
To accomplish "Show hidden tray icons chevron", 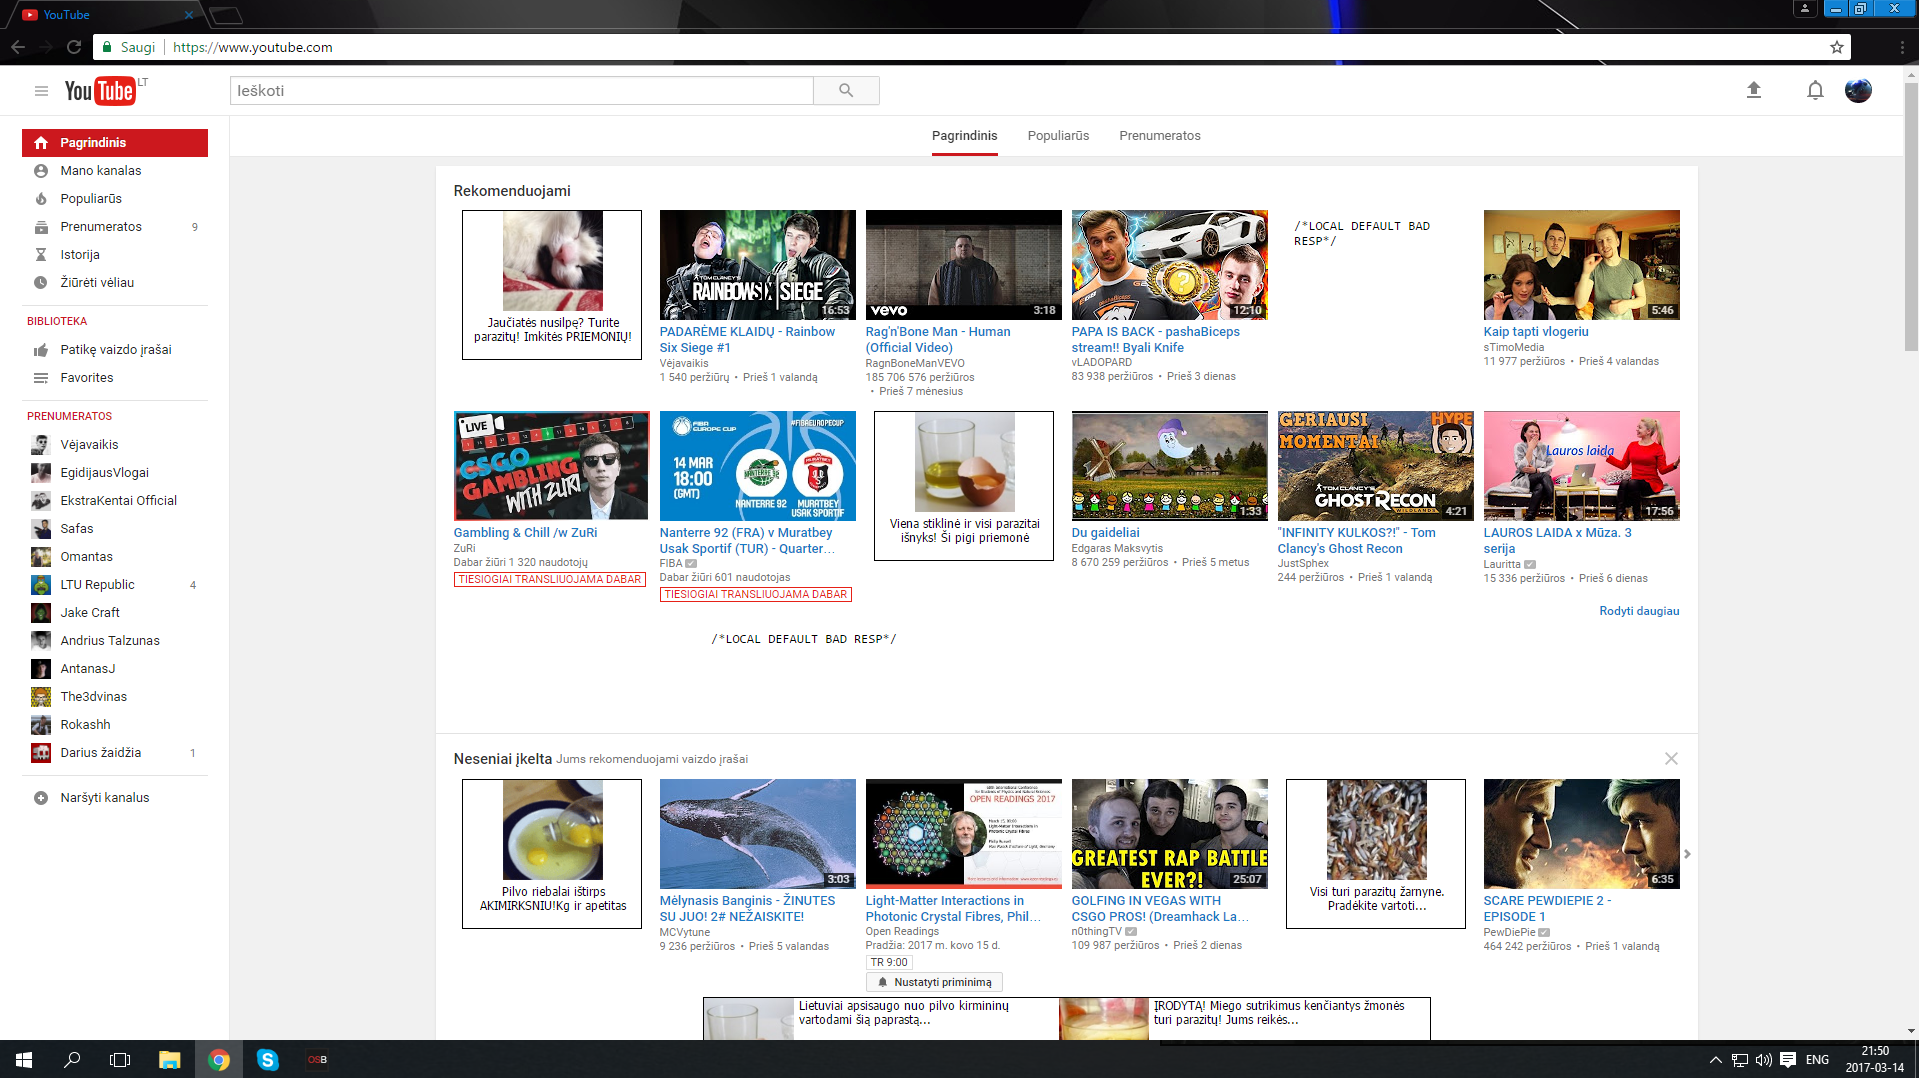I will click(x=1716, y=1060).
